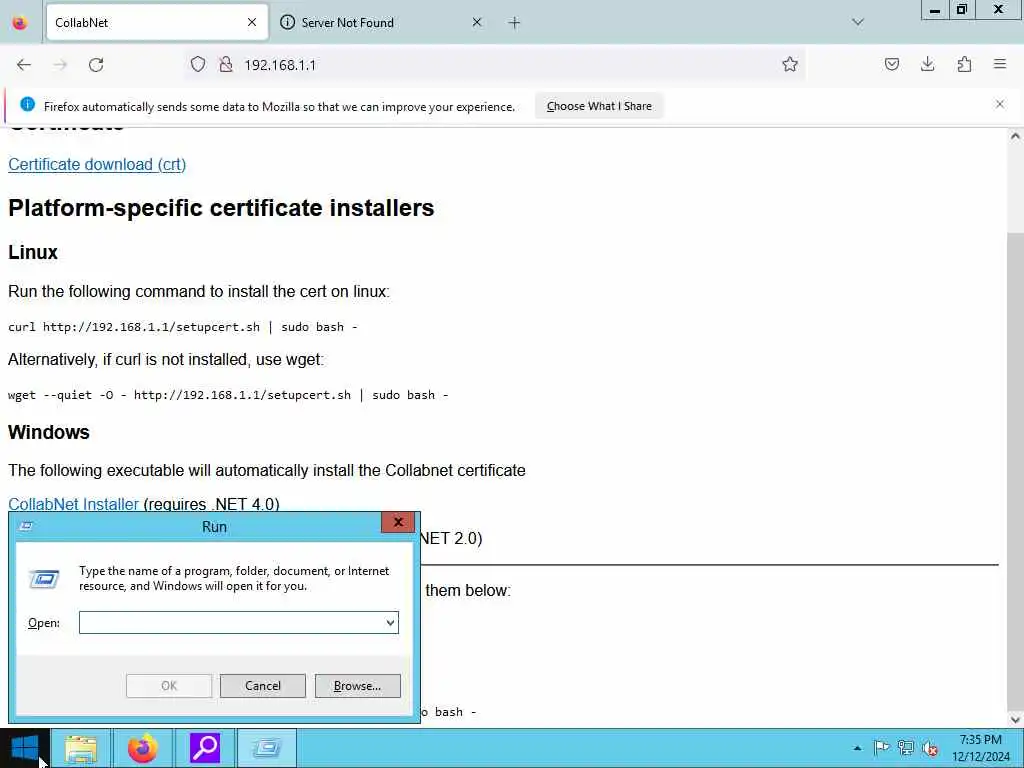Image resolution: width=1024 pixels, height=768 pixels.
Task: Click the Run dialog title bar icon
Action: [x=26, y=526]
